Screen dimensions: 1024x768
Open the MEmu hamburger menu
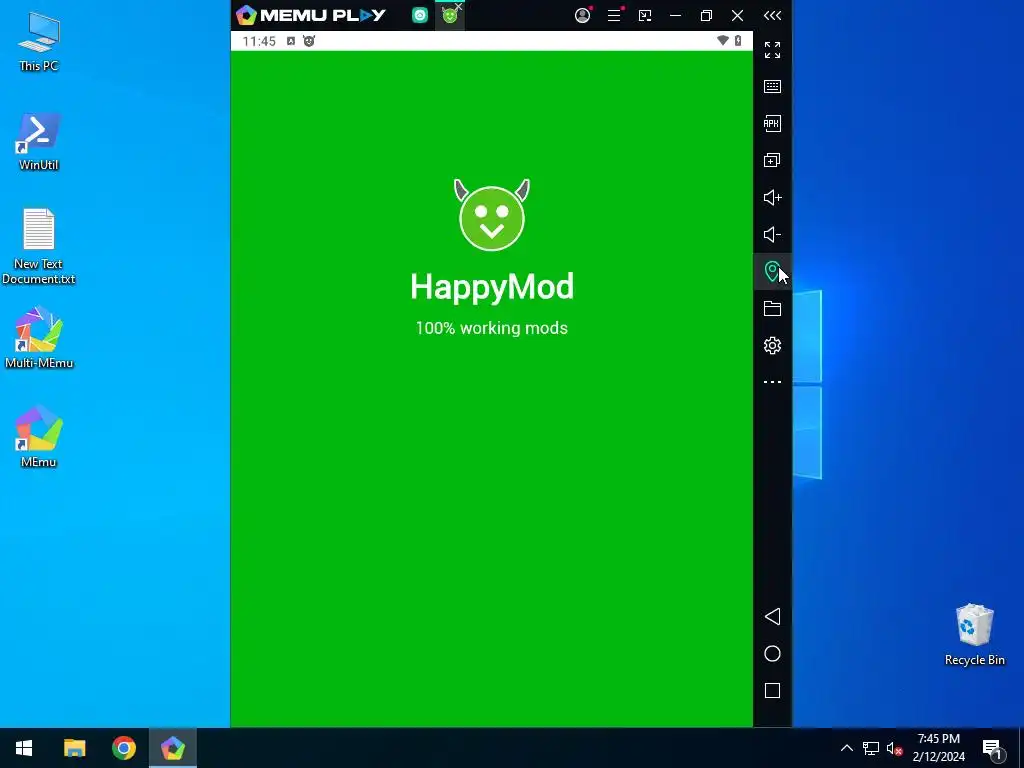(614, 15)
